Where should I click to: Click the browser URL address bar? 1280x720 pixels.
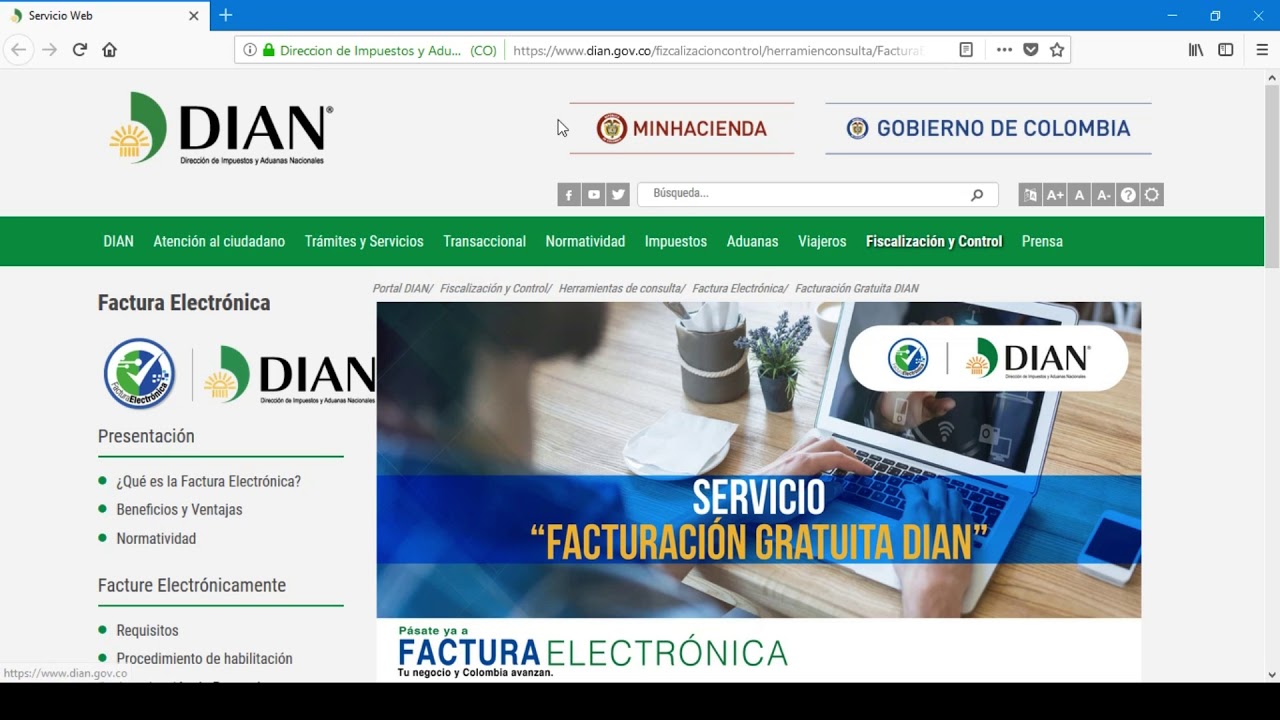pos(715,50)
